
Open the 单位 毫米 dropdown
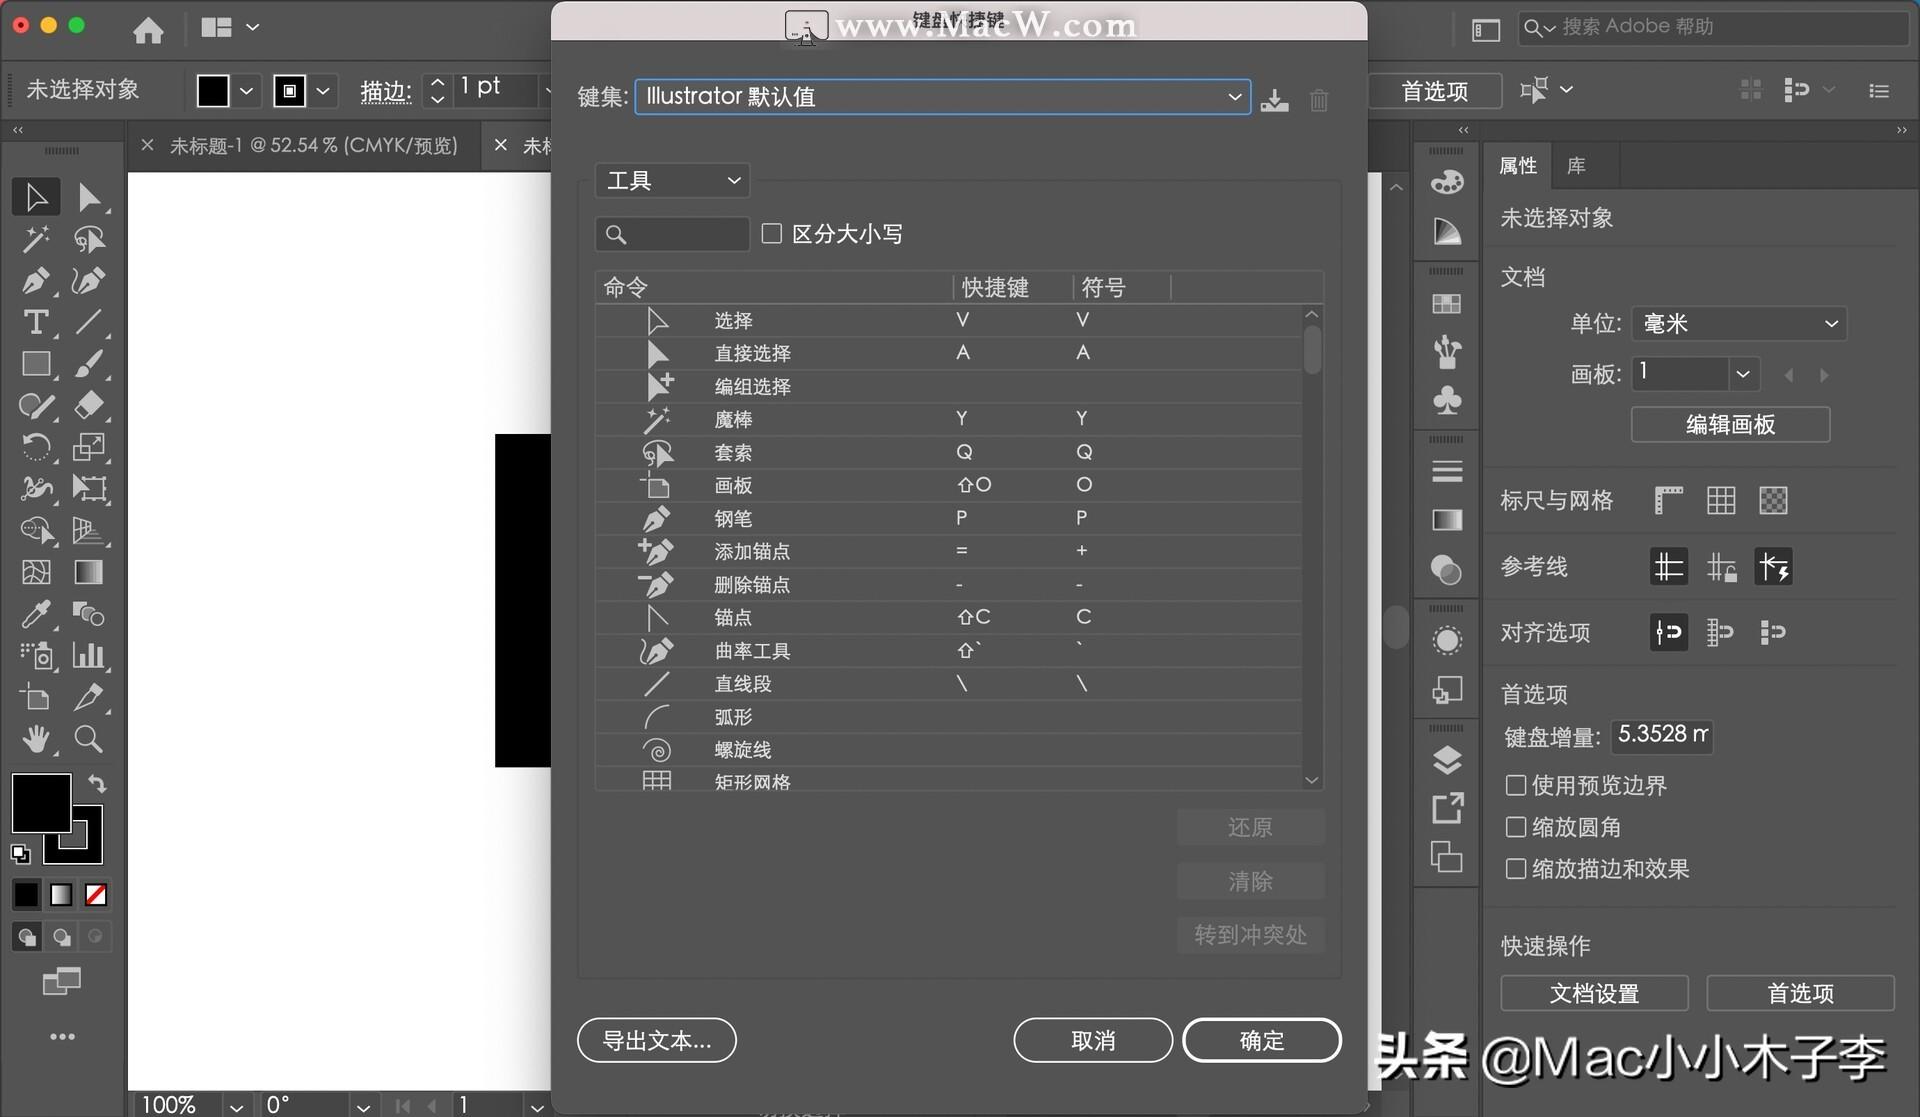1738,323
